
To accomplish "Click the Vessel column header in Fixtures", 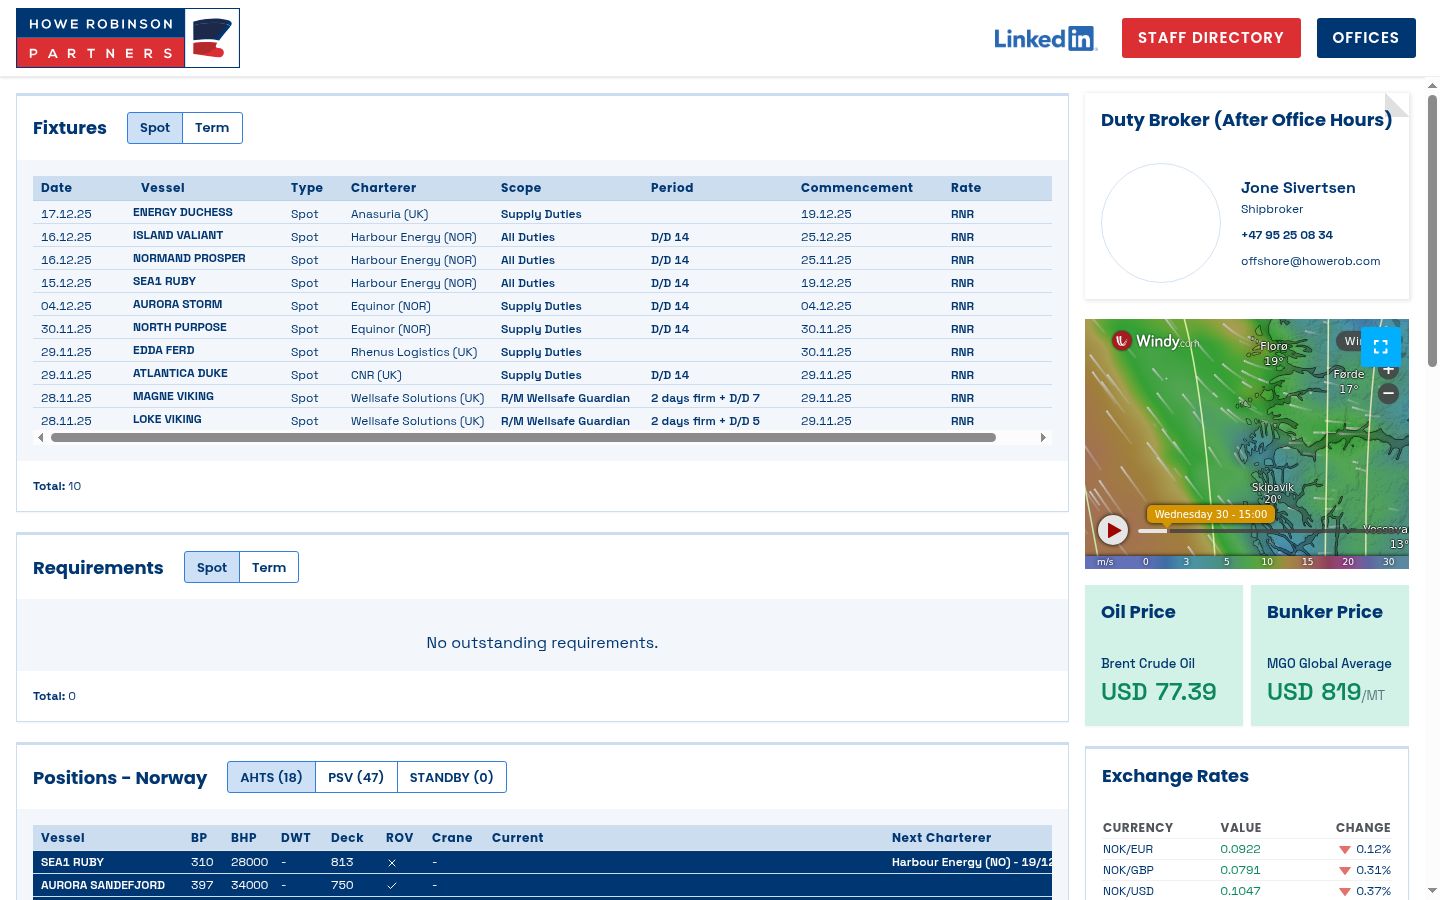I will (163, 188).
